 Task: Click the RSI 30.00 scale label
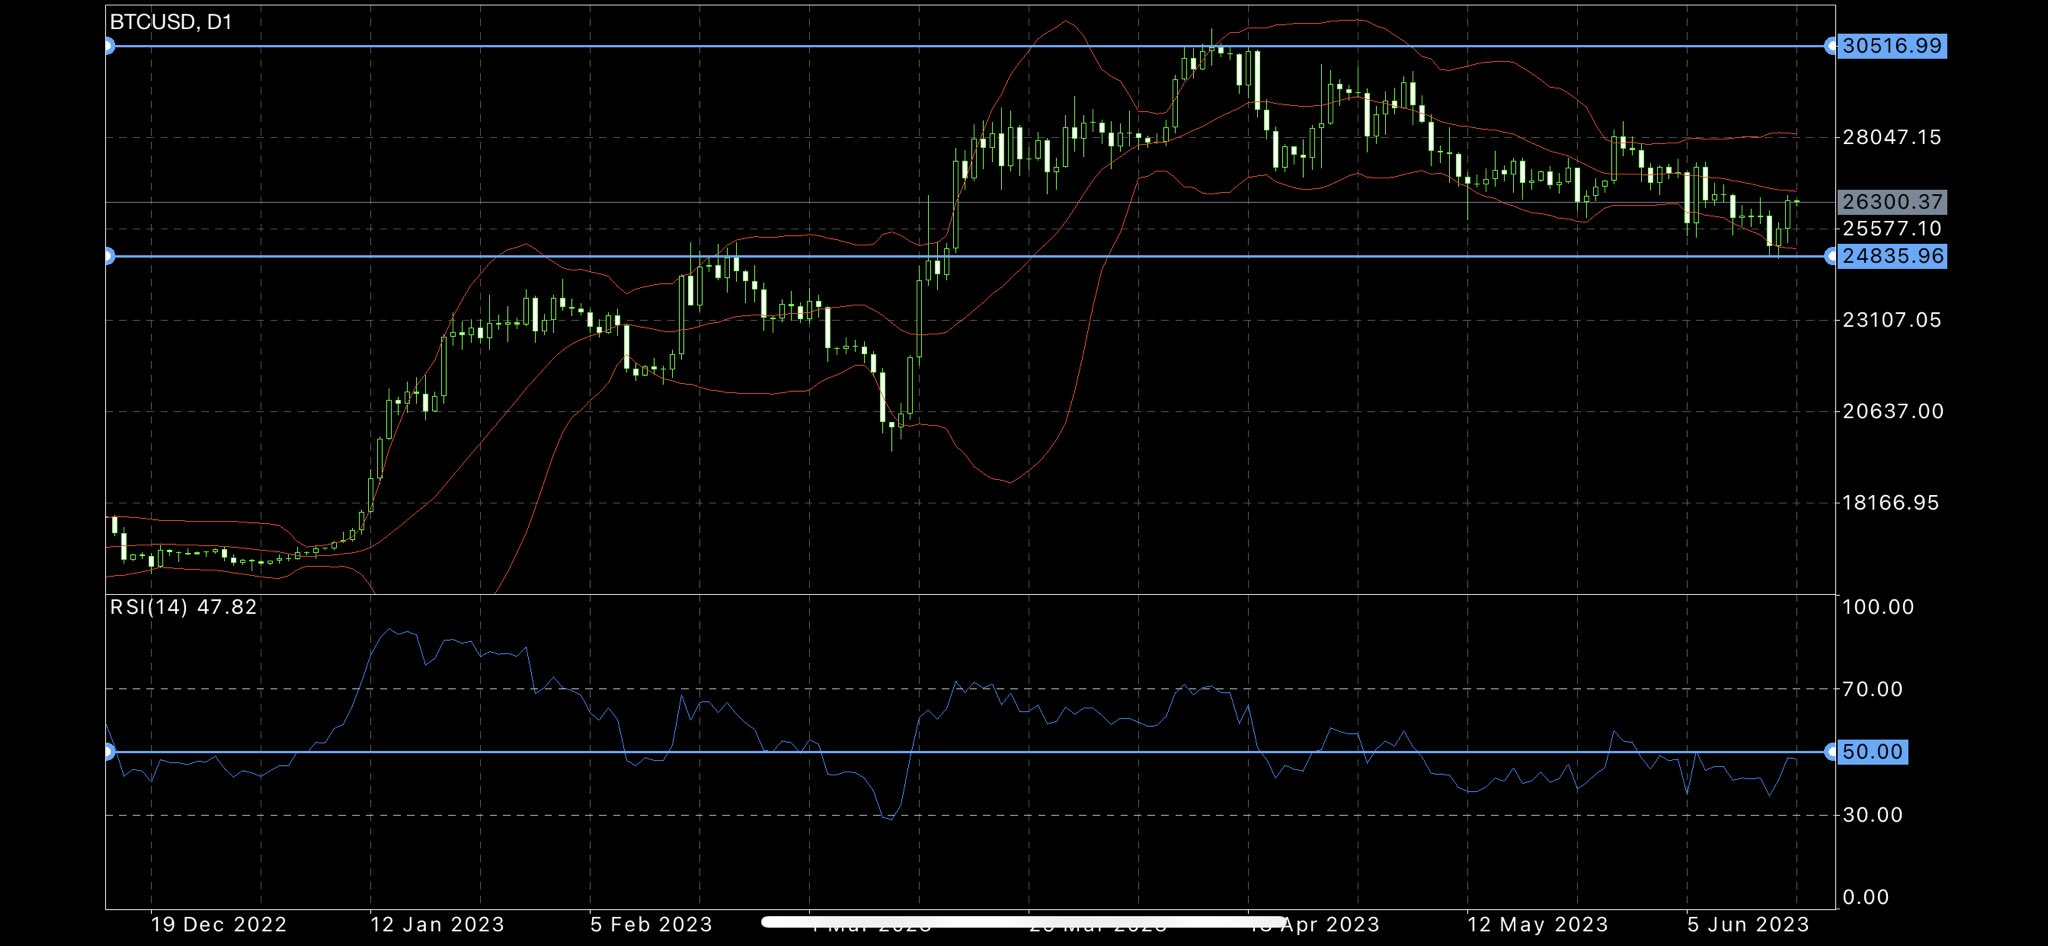pos(1872,815)
